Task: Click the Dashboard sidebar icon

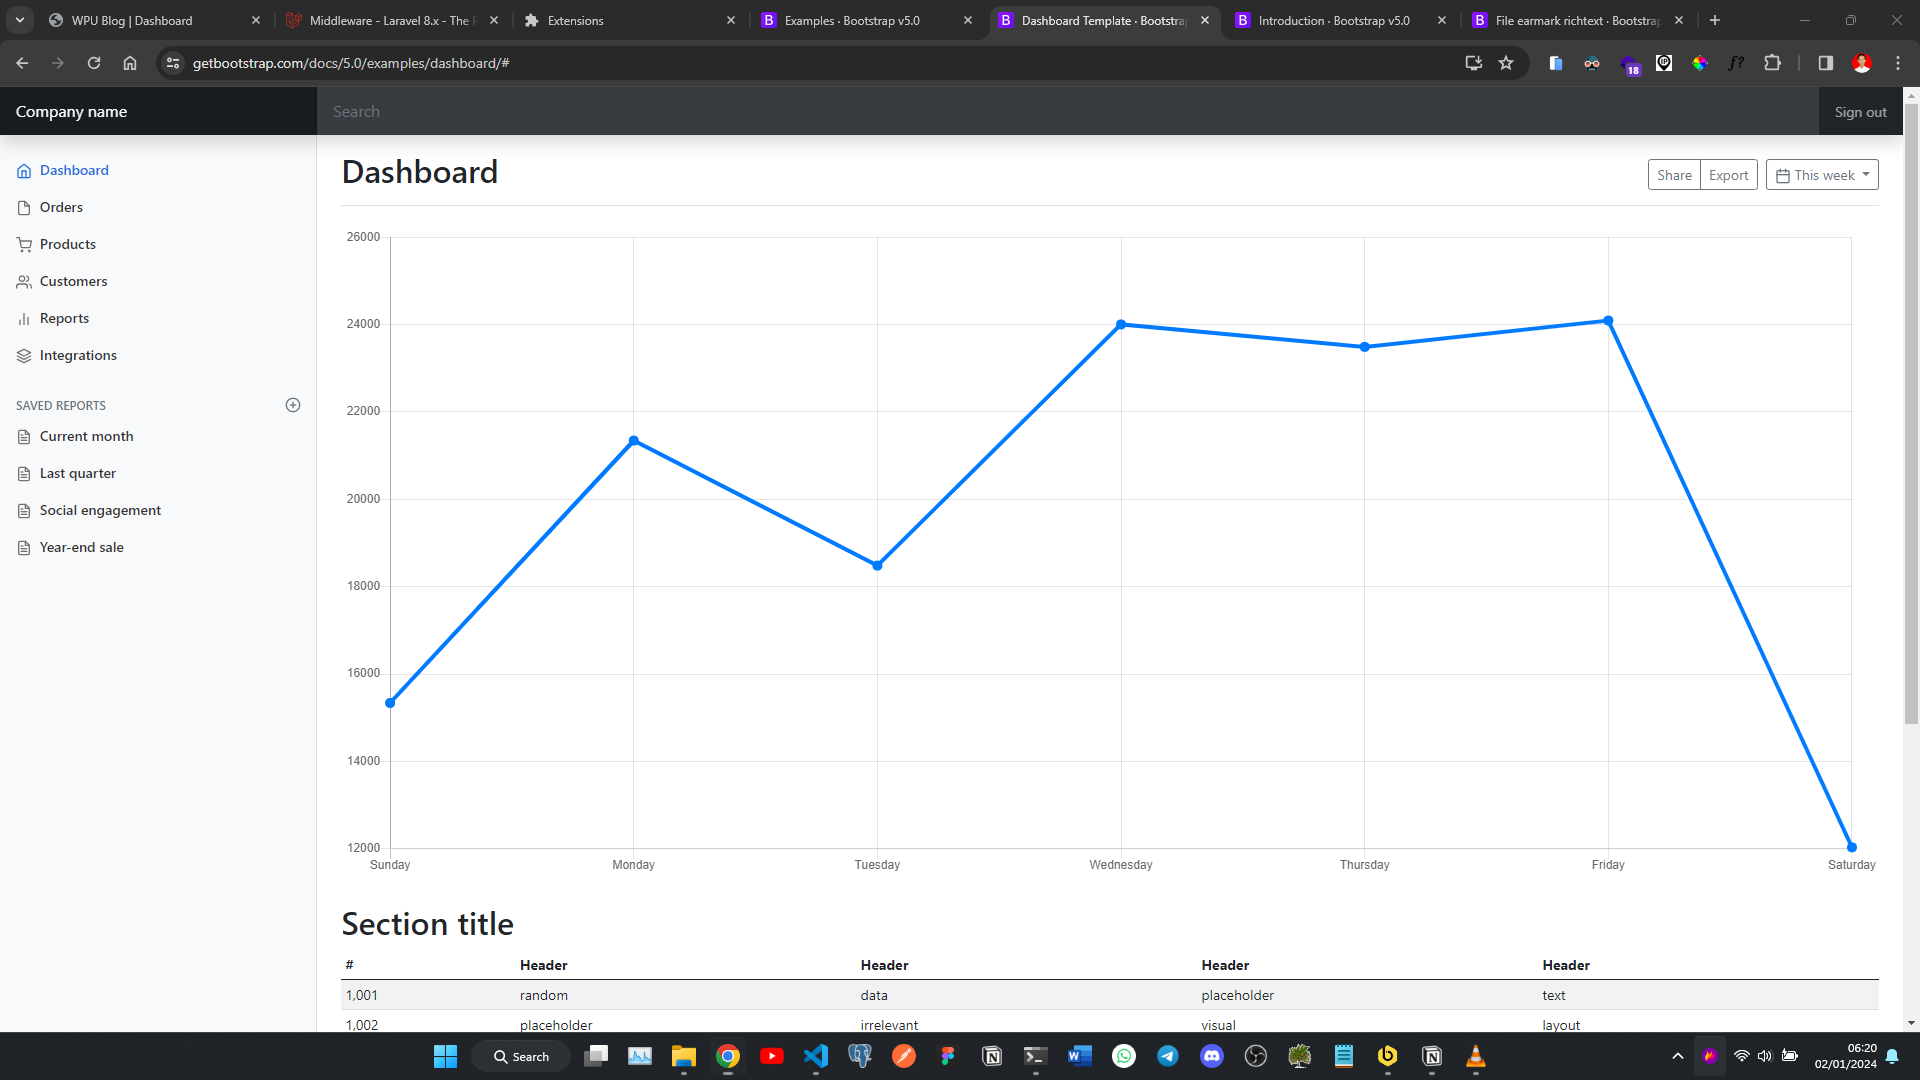Action: tap(24, 170)
